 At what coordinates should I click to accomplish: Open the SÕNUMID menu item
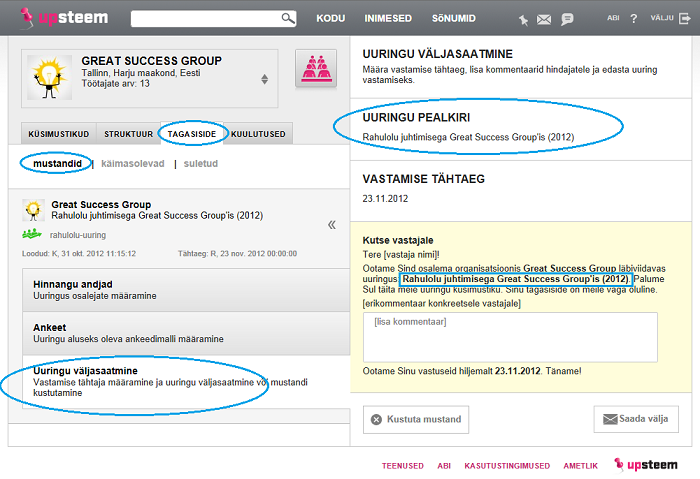(x=454, y=18)
